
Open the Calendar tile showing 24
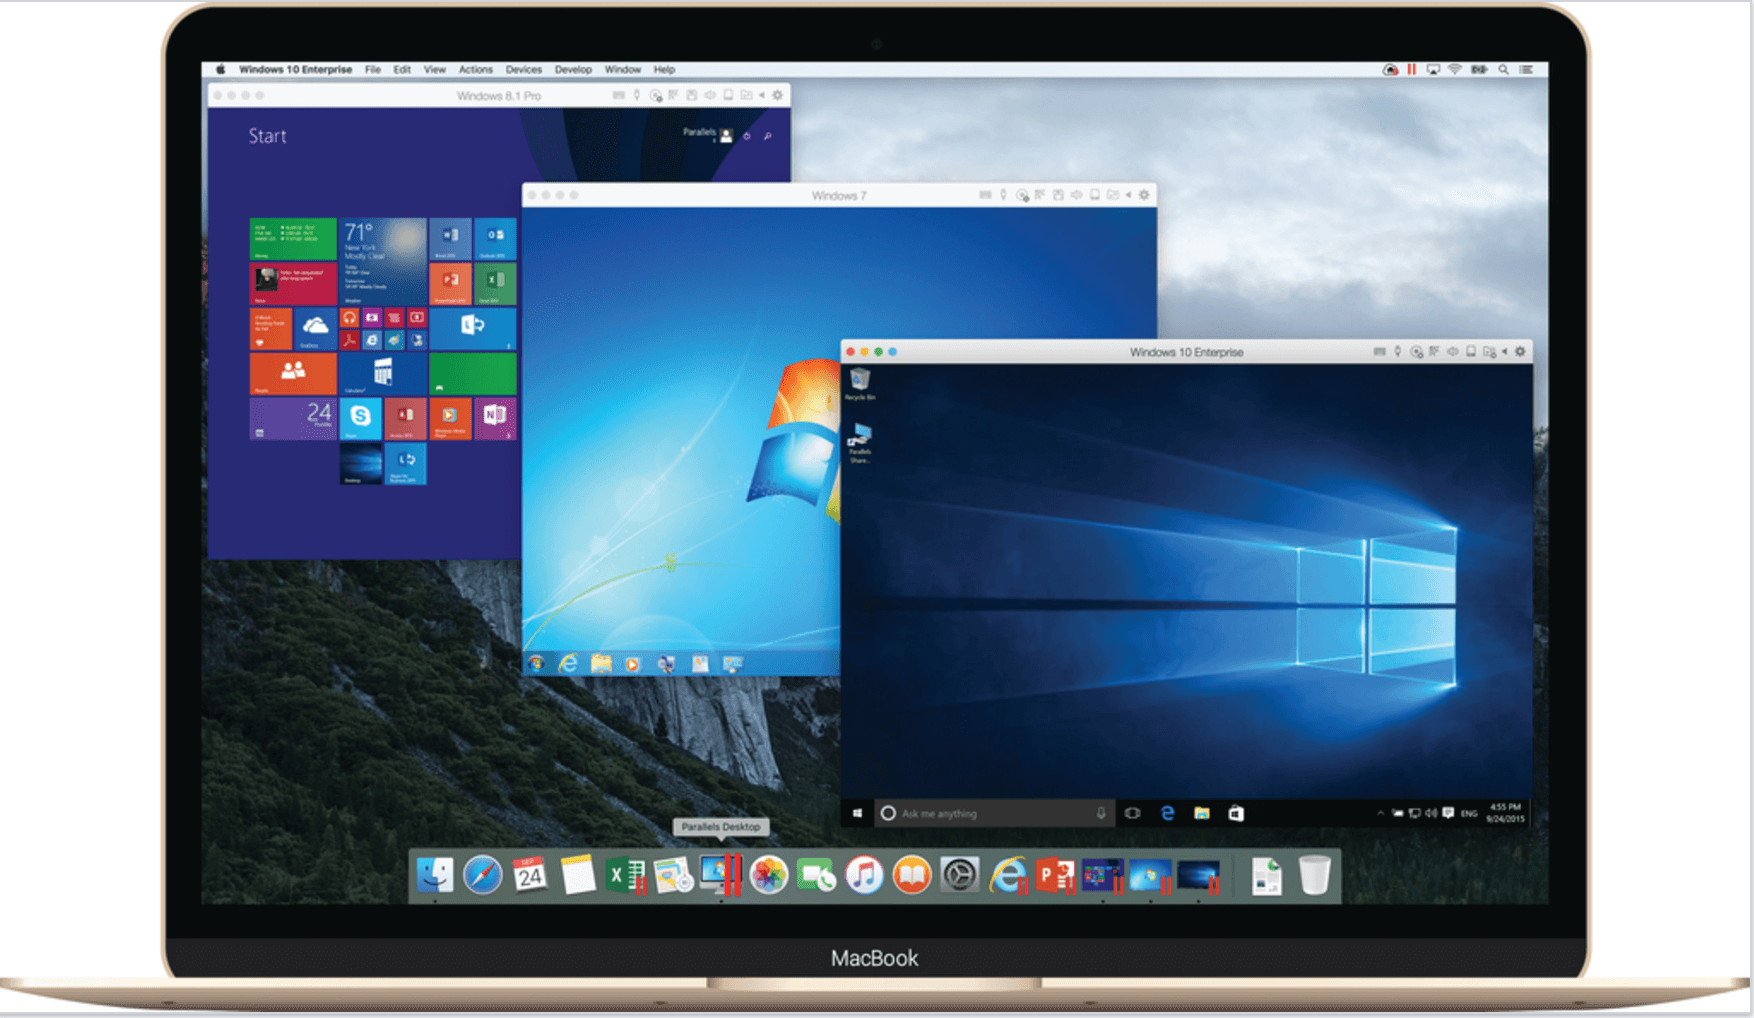(293, 418)
